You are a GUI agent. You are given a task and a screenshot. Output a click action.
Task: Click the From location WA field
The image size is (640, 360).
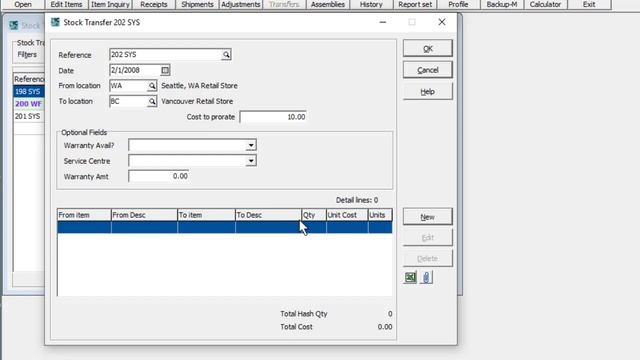128,86
